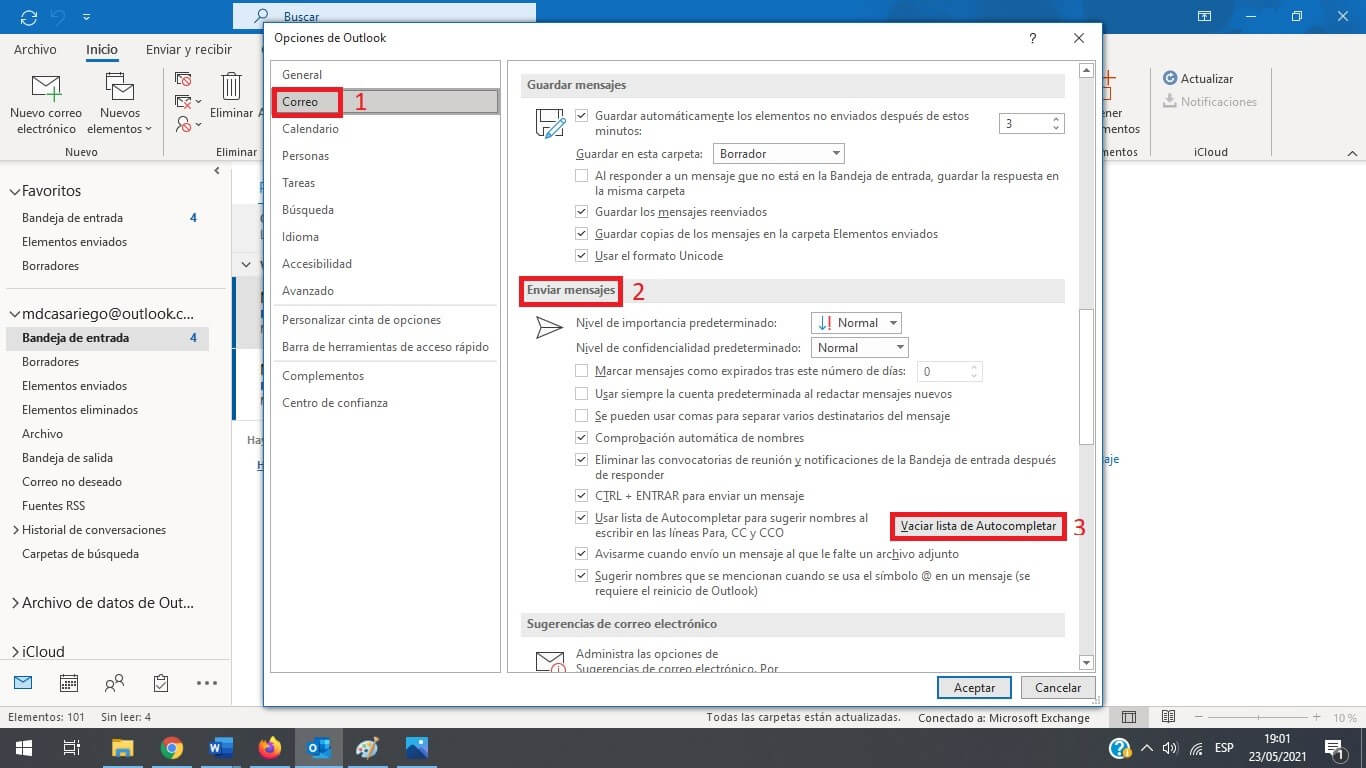Screen dimensions: 1366x768
Task: Toggle Avisarme cuando falte un archivo adjunto
Action: (582, 554)
